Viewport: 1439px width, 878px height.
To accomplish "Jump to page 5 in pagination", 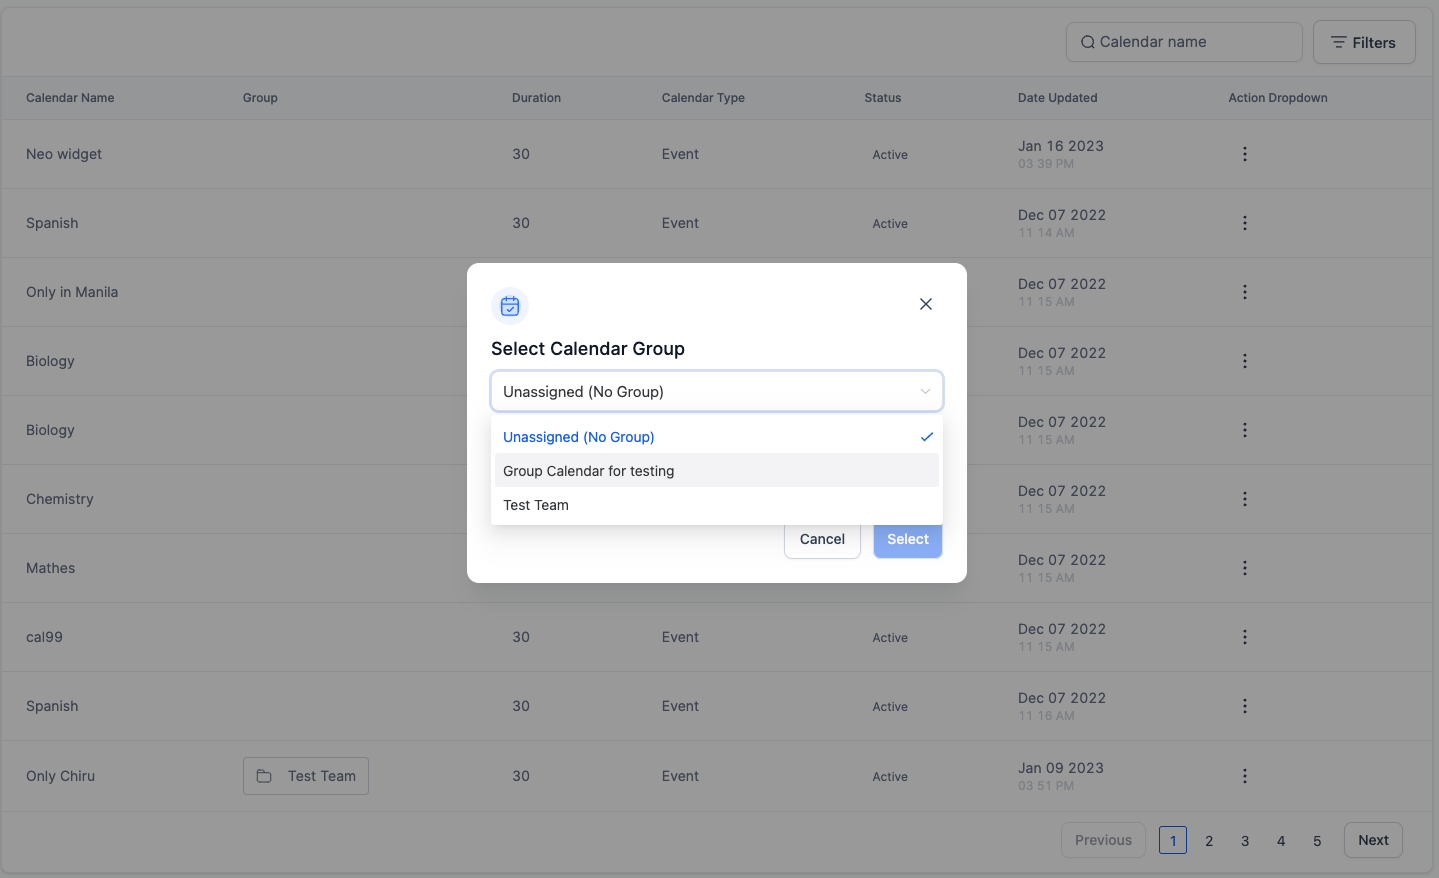I will (x=1317, y=841).
